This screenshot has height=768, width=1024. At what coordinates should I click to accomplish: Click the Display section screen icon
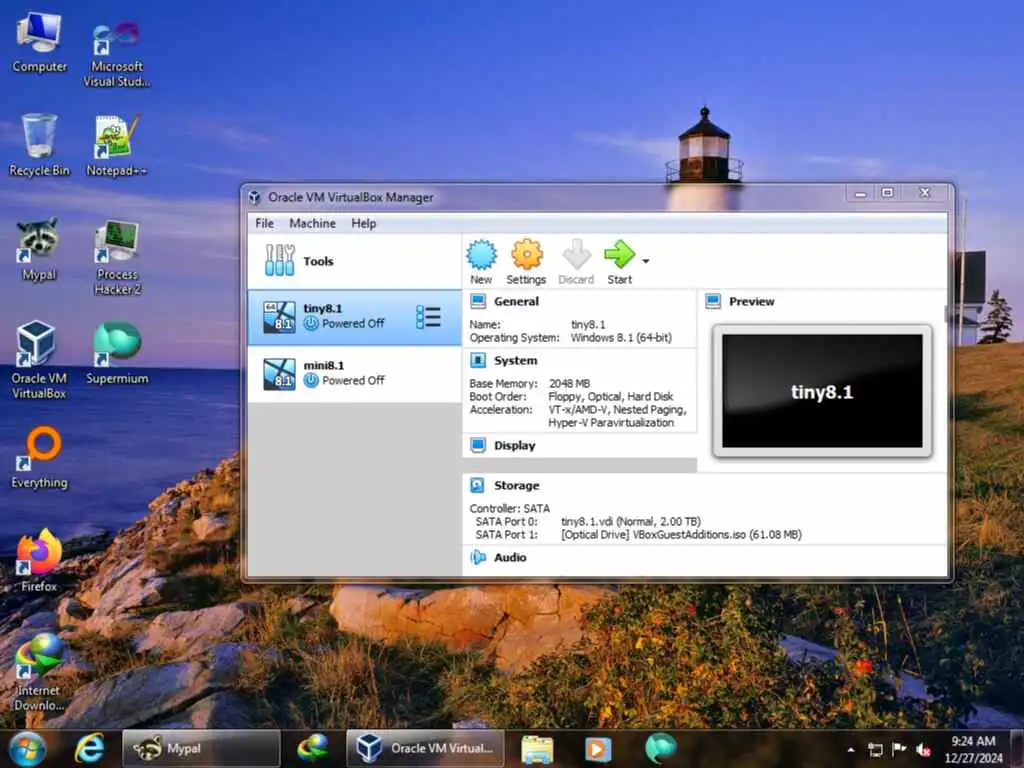tap(478, 445)
